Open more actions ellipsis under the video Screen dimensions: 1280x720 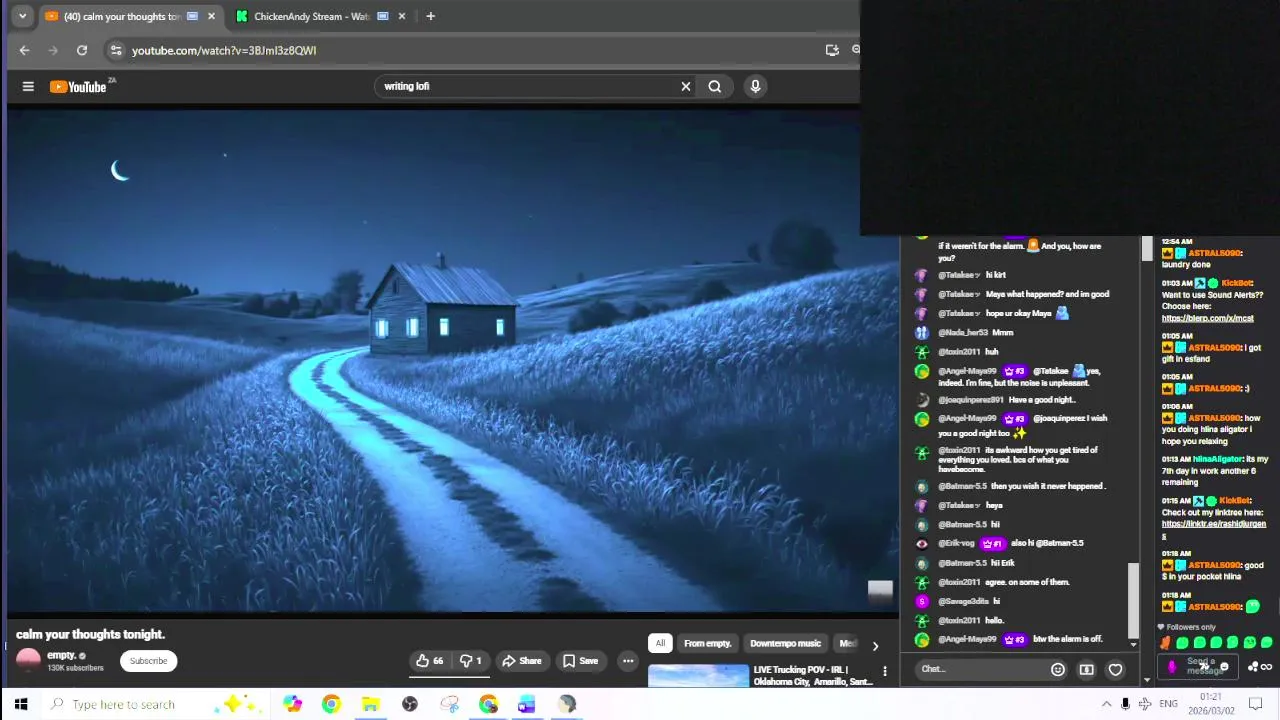click(628, 661)
